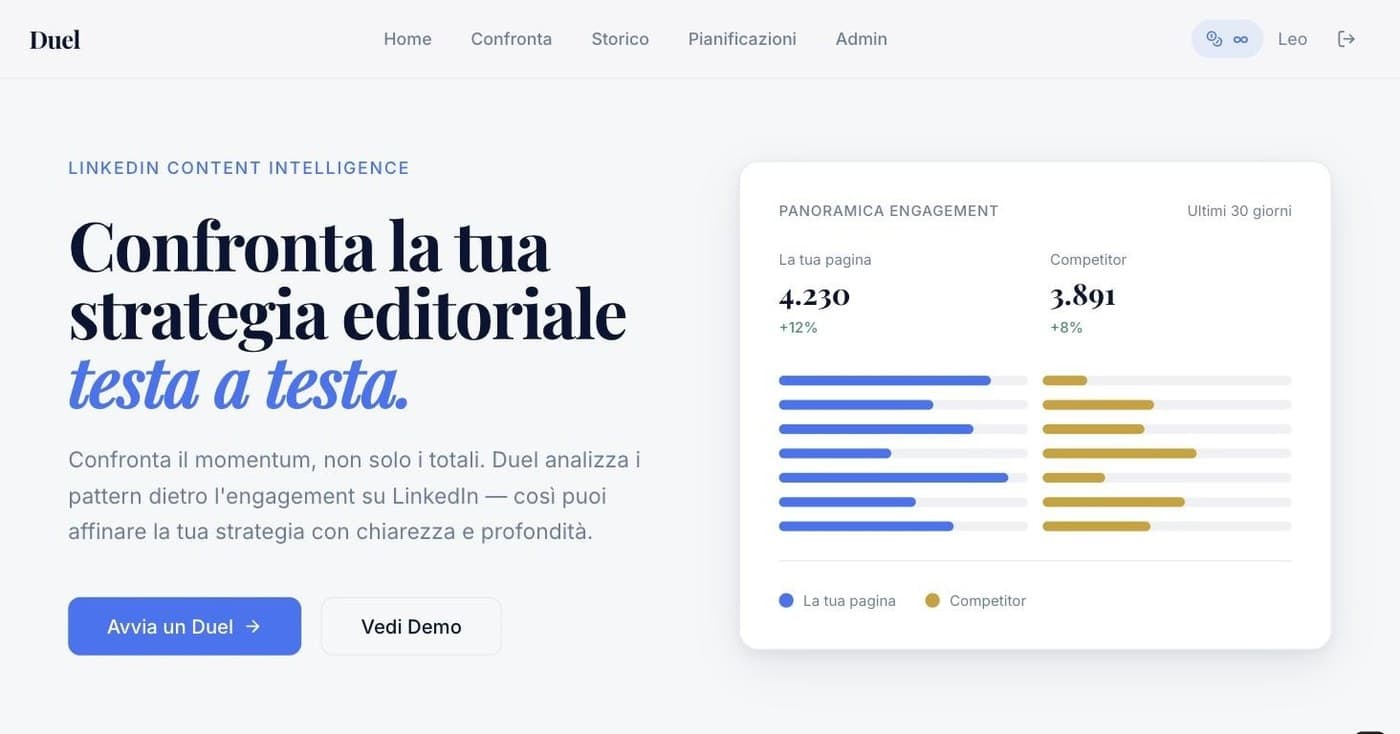
Task: Click the +8% growth figure
Action: pyautogui.click(x=1066, y=327)
